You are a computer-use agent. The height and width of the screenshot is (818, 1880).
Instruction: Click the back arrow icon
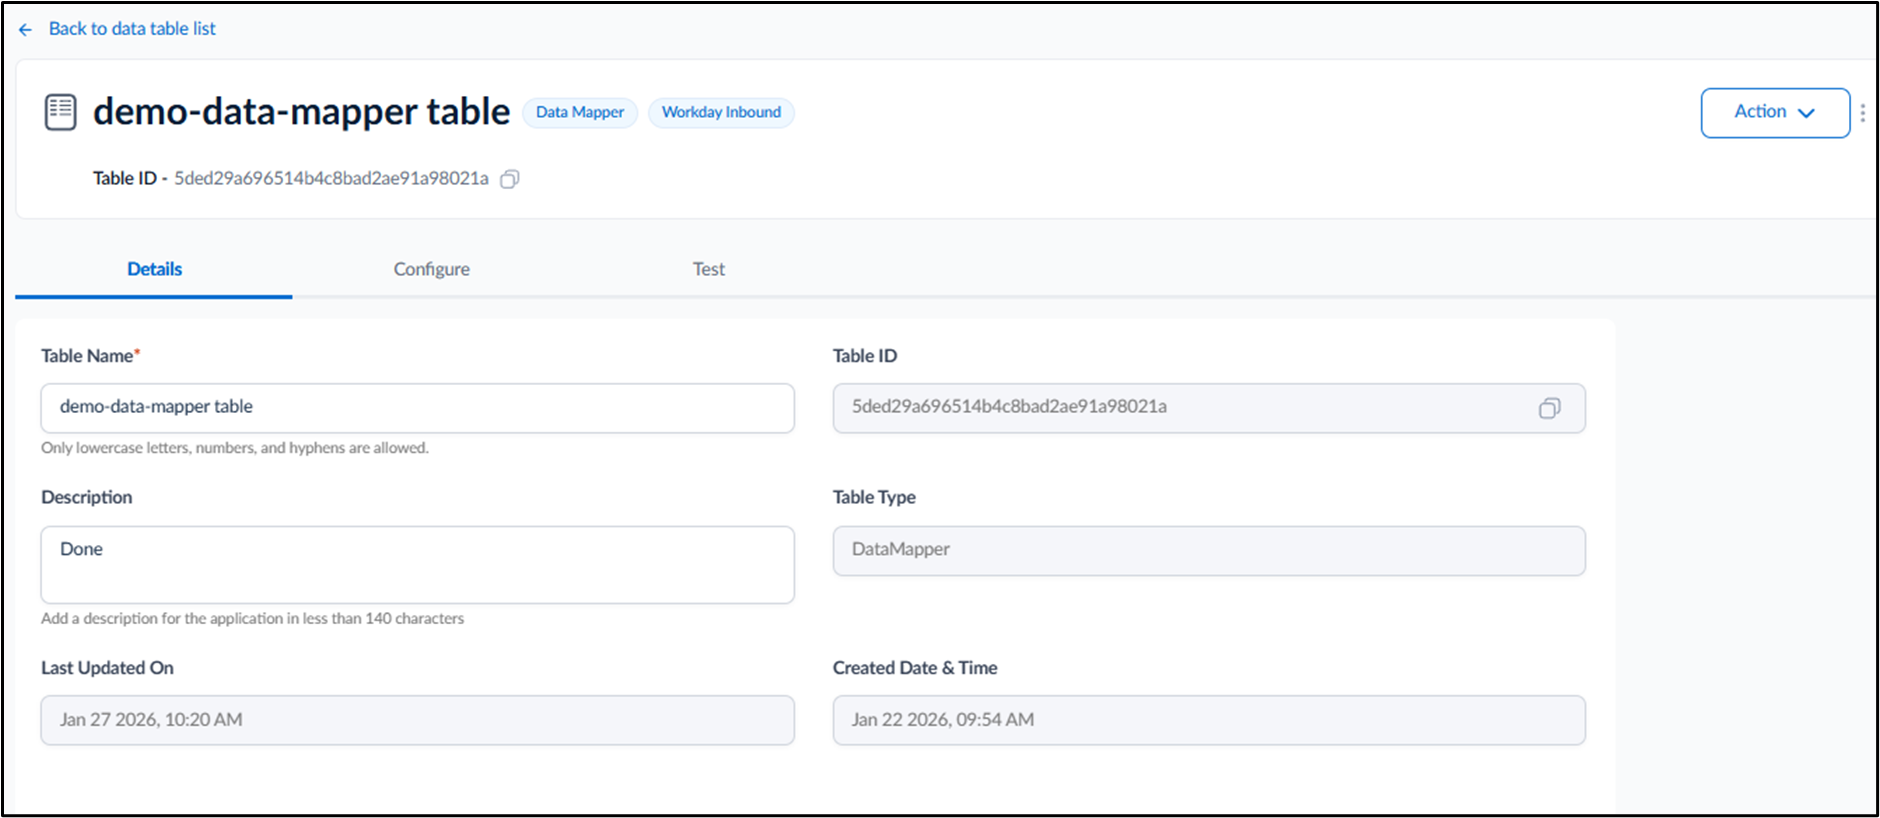25,30
